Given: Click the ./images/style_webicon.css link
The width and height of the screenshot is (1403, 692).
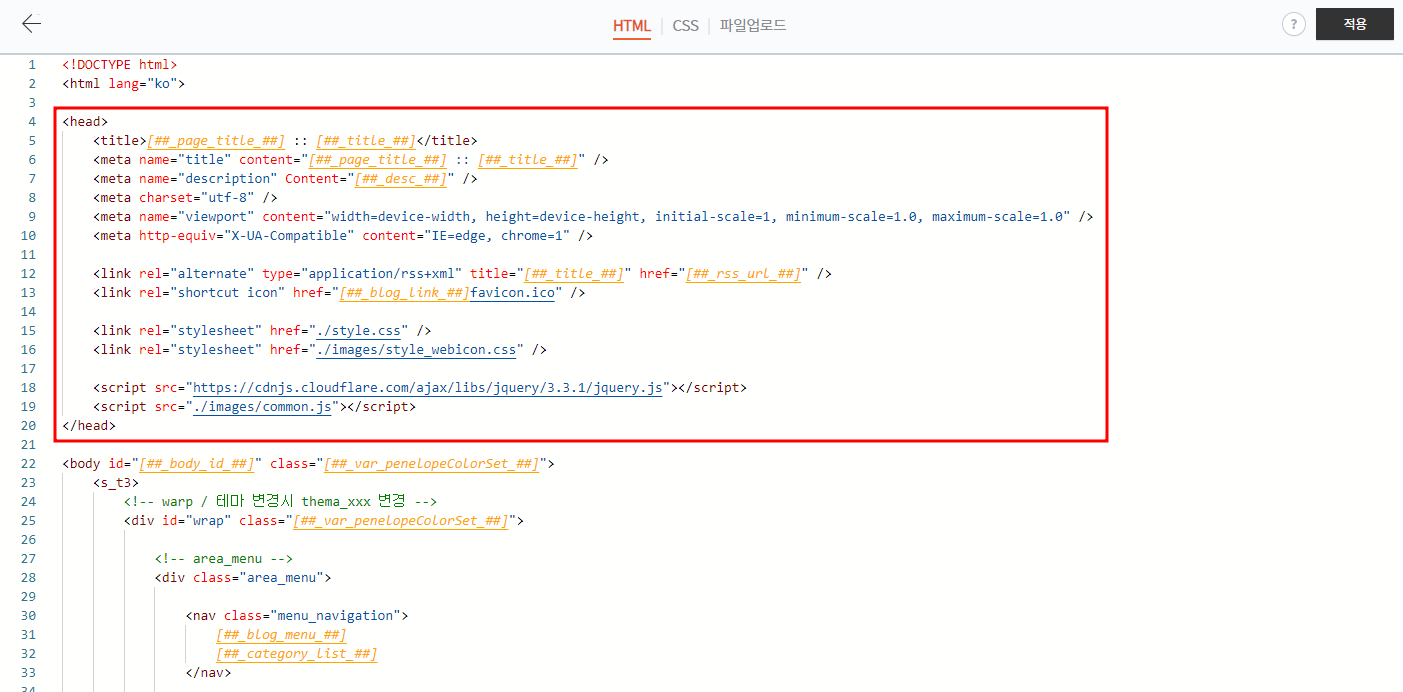Looking at the screenshot, I should tap(416, 350).
